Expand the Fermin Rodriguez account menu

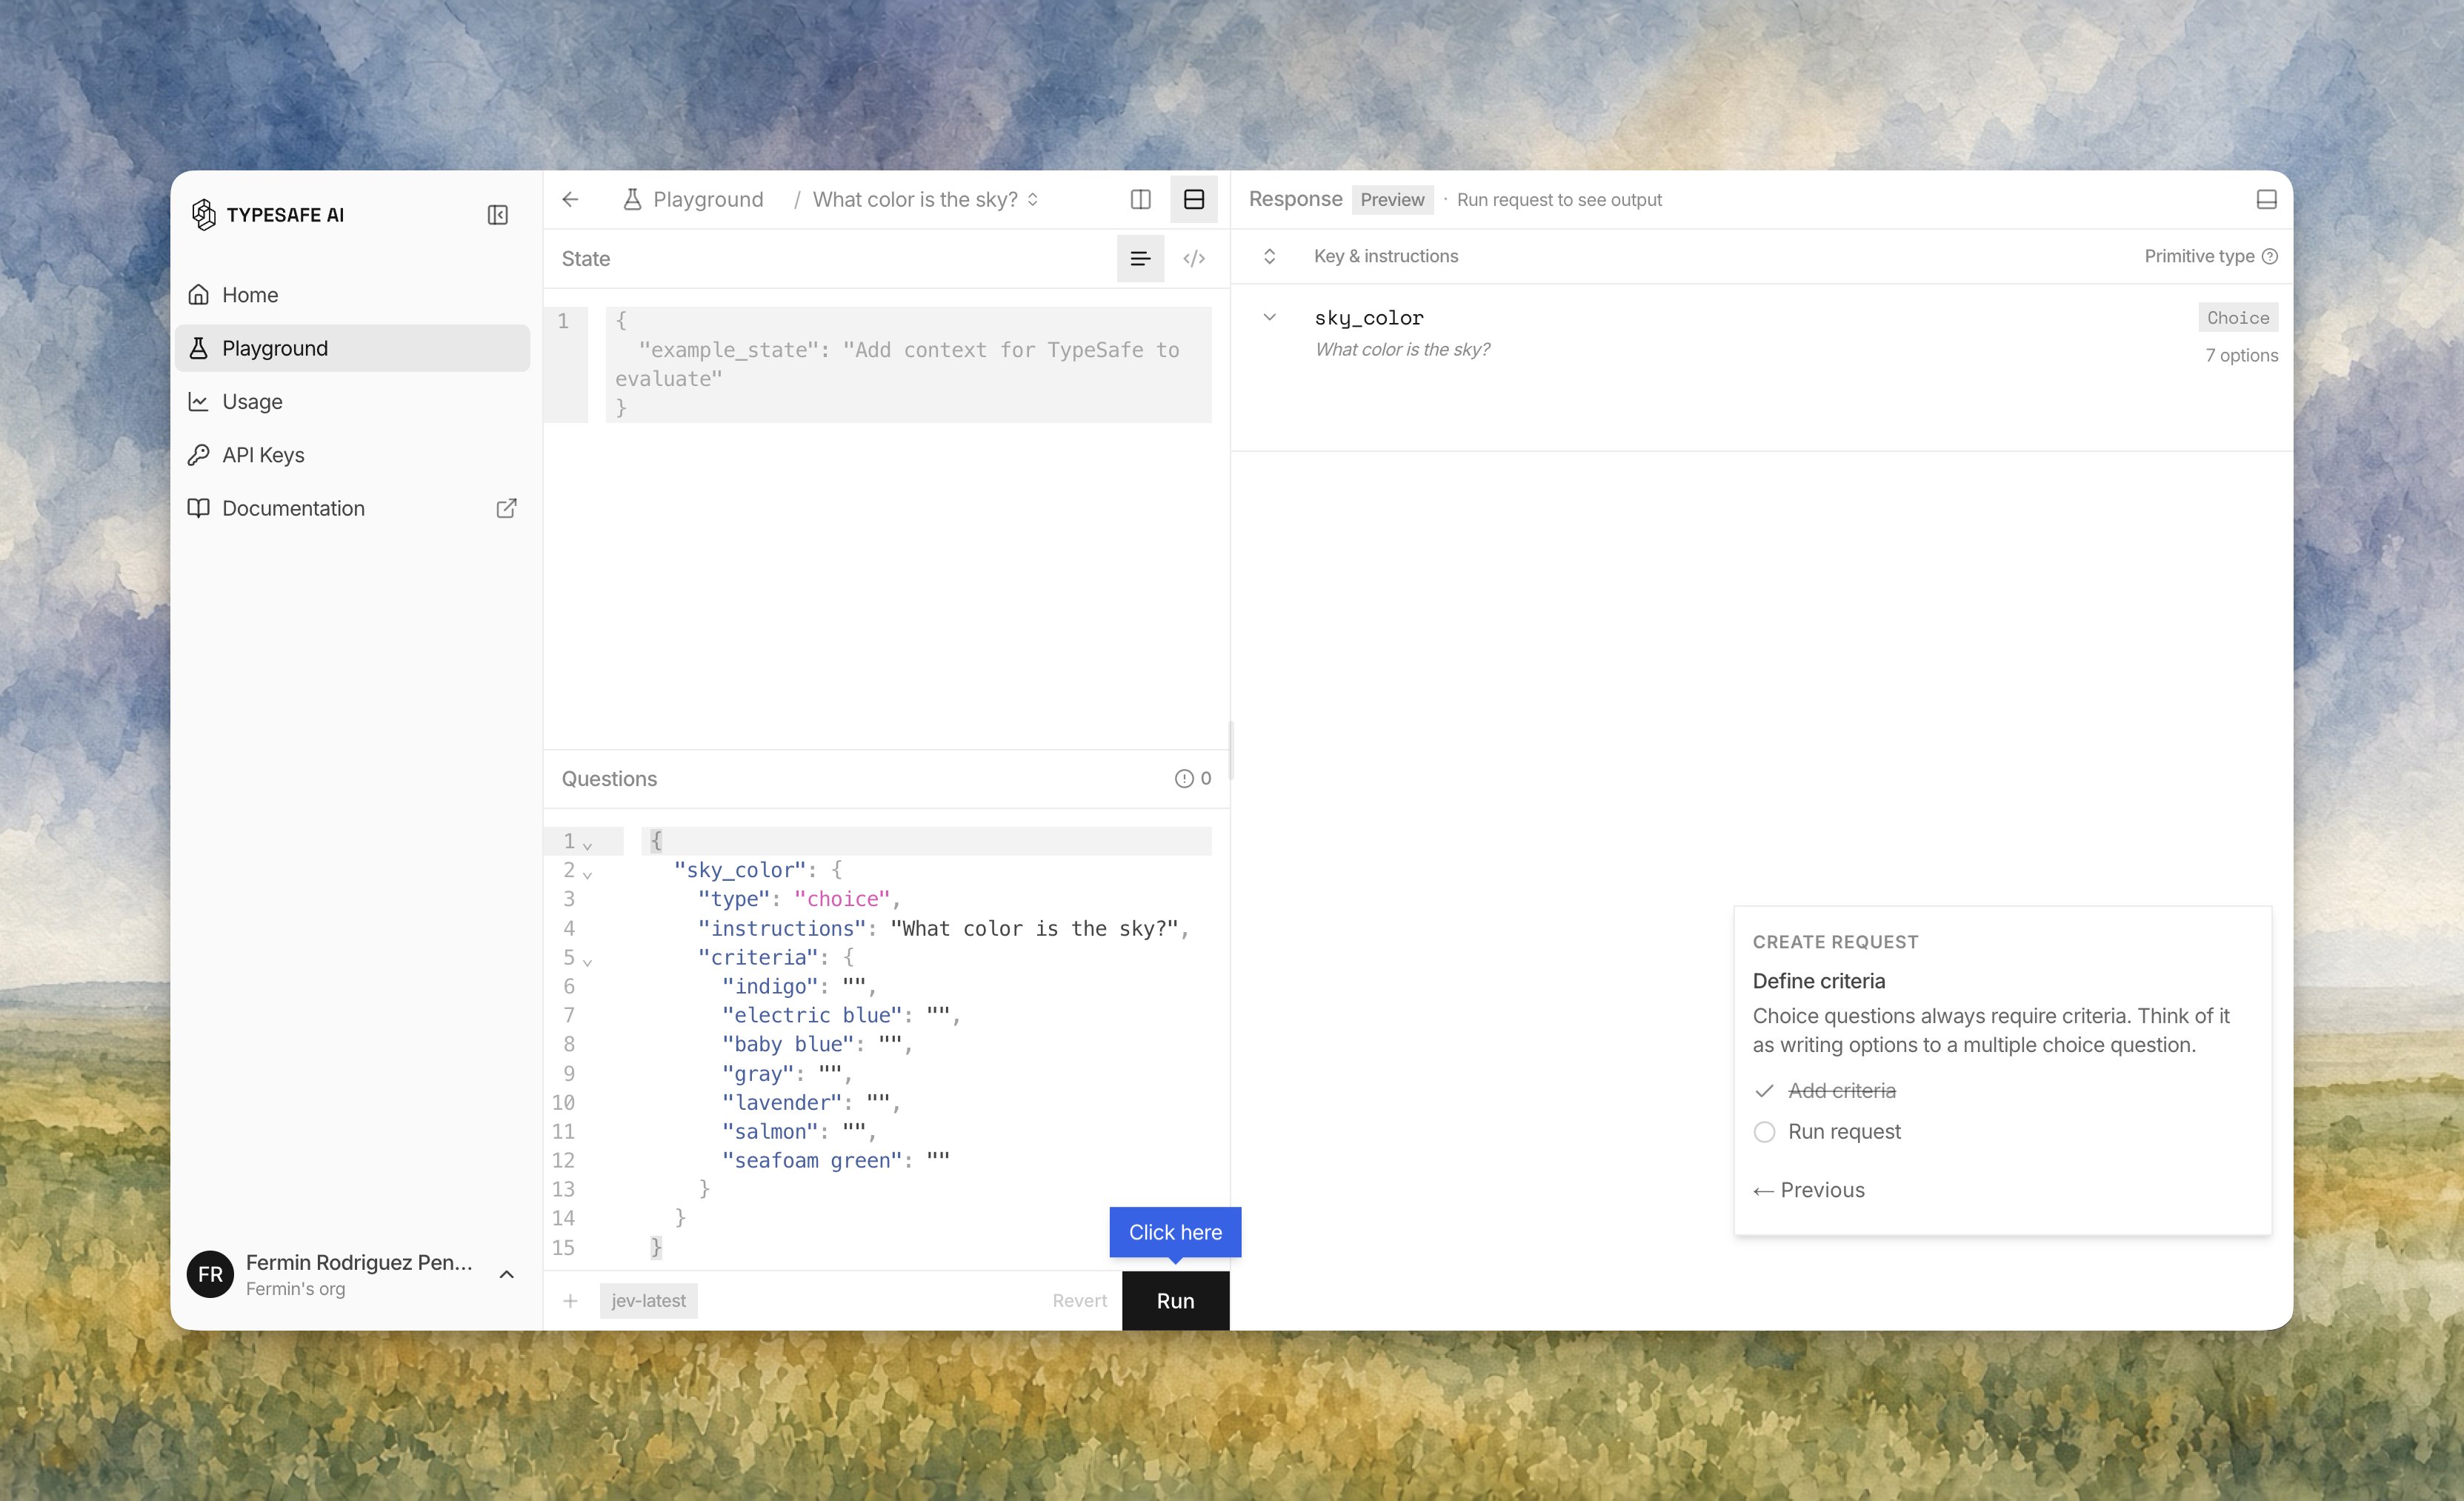point(506,1274)
